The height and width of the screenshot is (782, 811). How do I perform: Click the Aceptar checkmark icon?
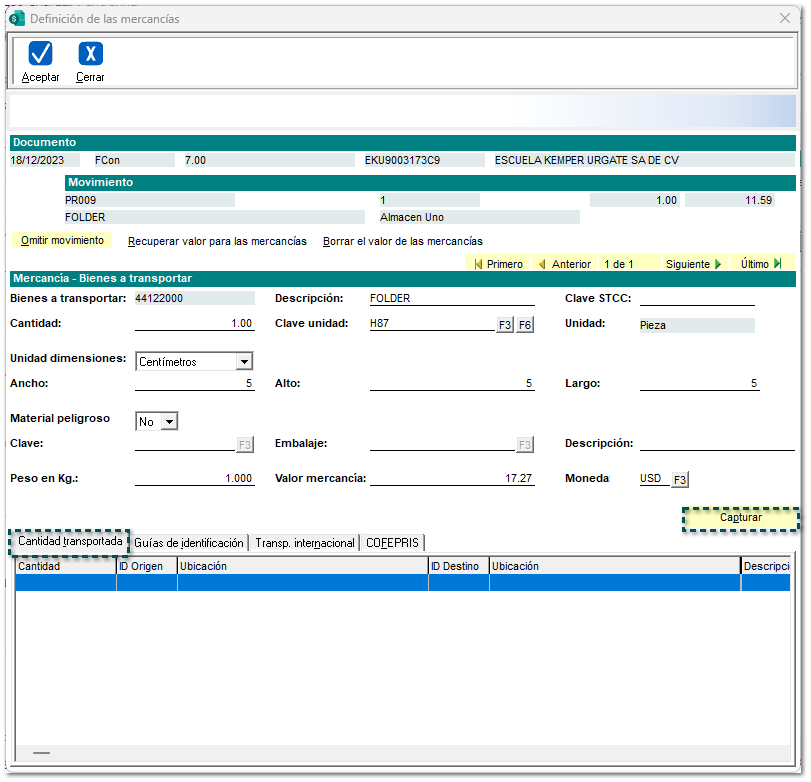coord(40,54)
